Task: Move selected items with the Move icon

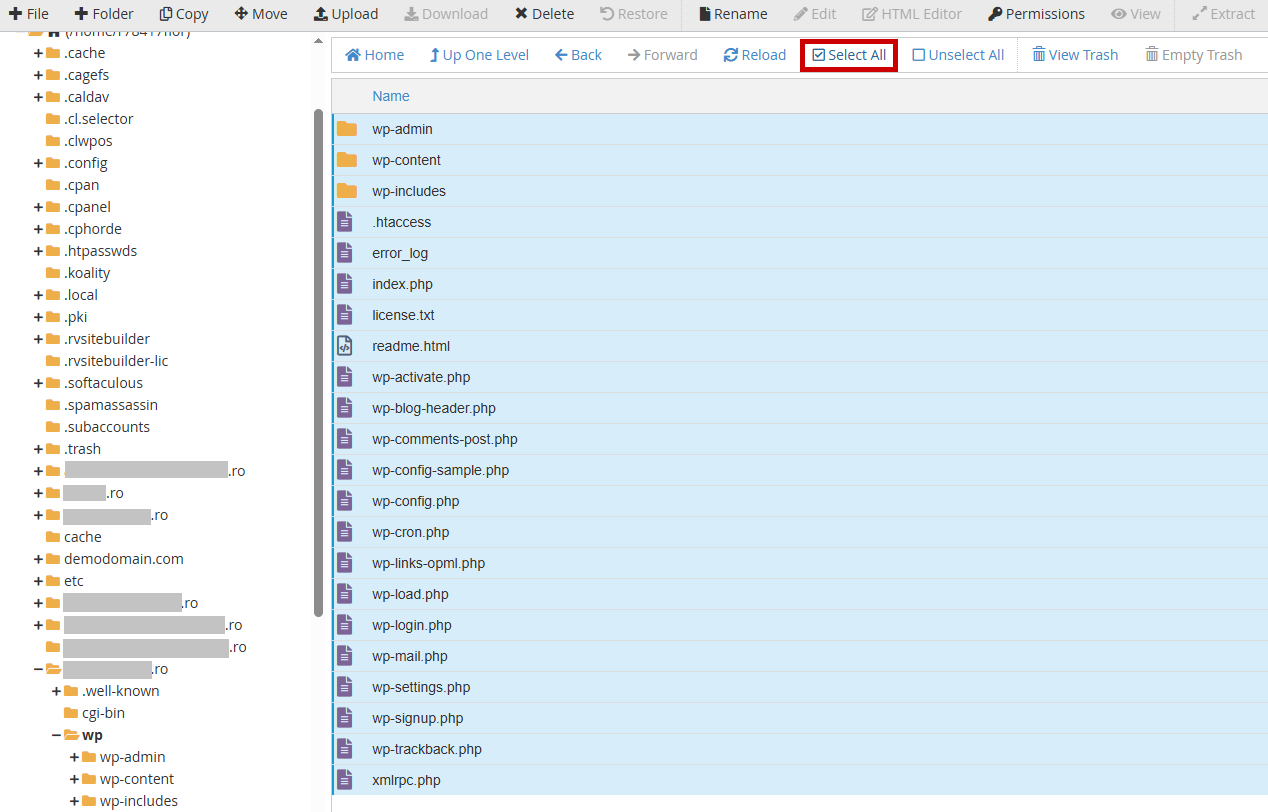Action: (x=260, y=14)
